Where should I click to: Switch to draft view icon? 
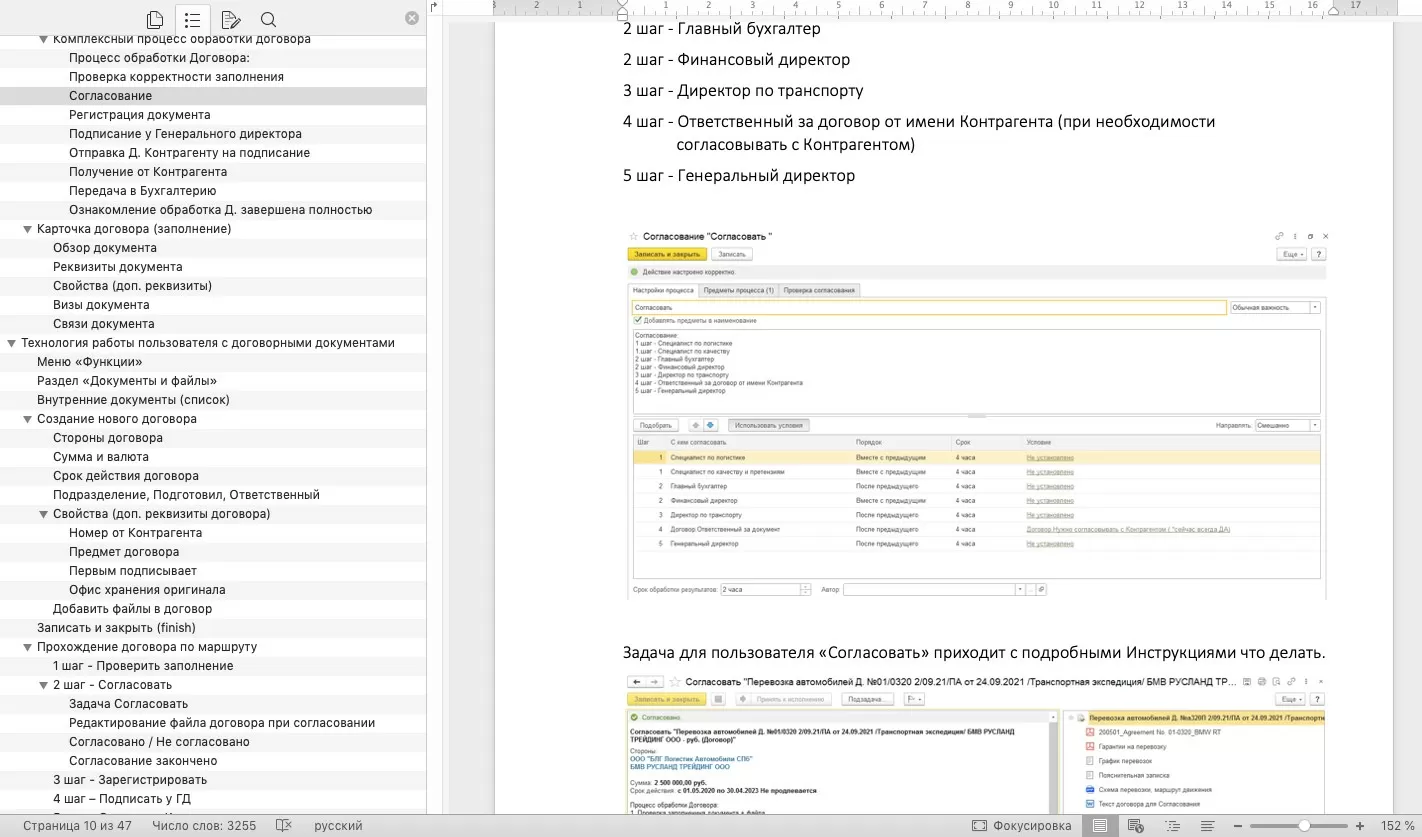[1207, 826]
